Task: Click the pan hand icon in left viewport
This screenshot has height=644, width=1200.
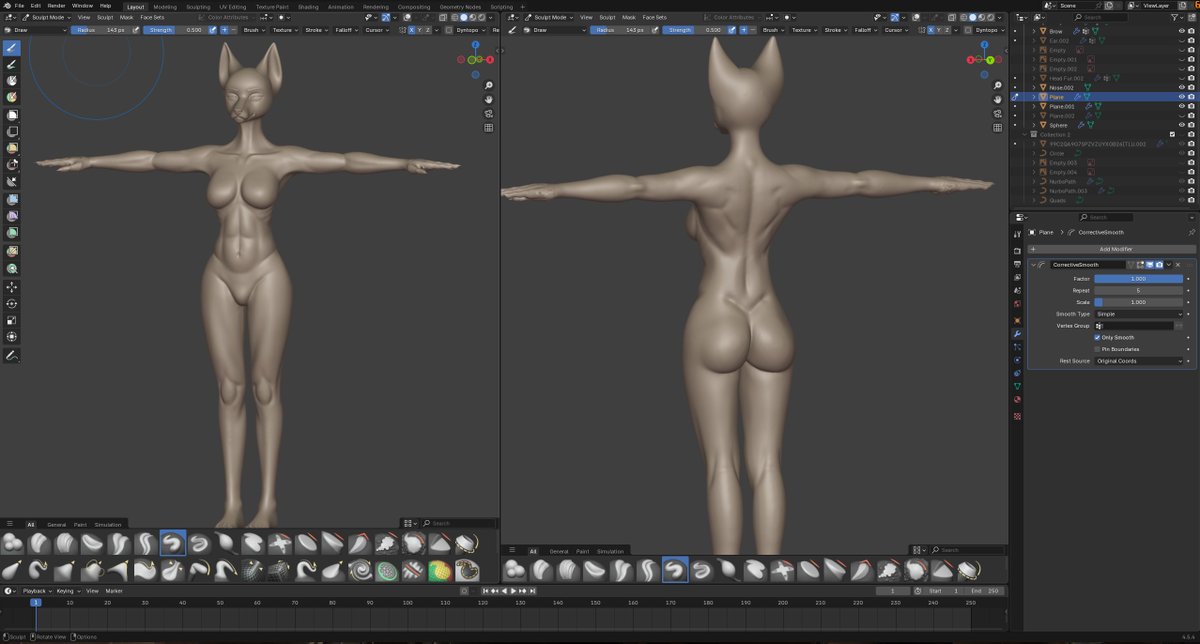Action: pos(489,99)
